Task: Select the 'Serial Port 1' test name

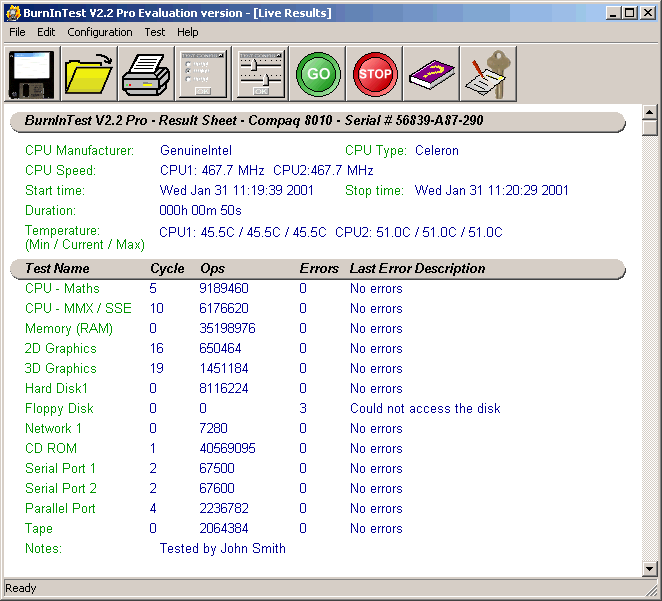Action: coord(60,468)
